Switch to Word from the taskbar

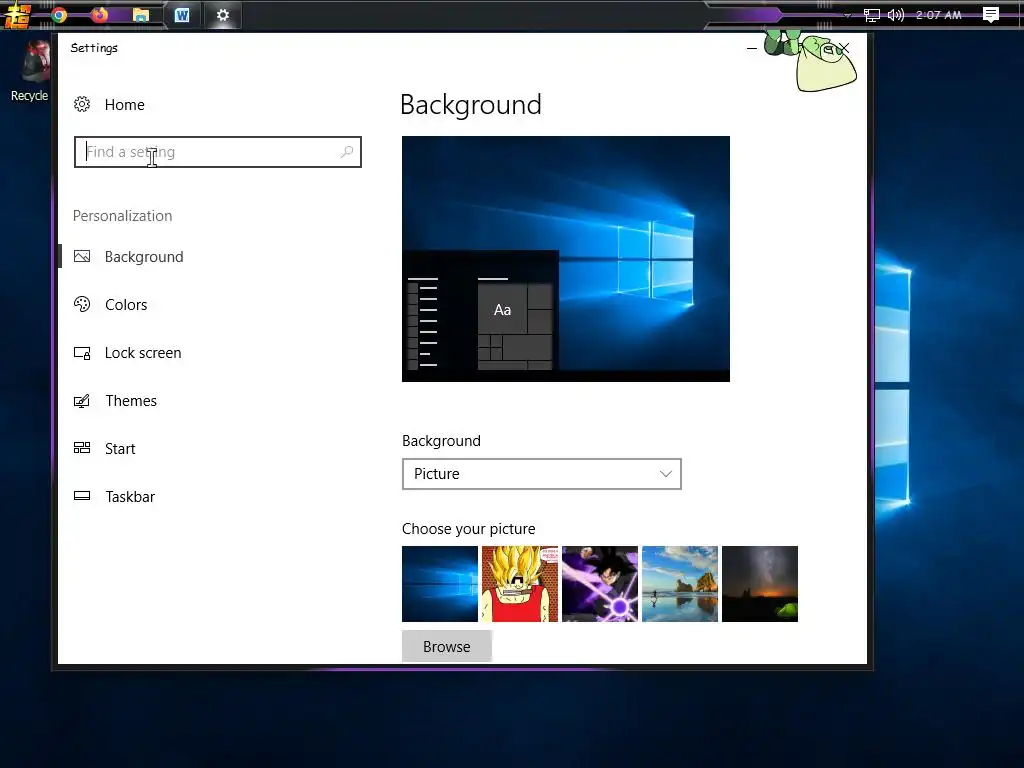coord(182,15)
